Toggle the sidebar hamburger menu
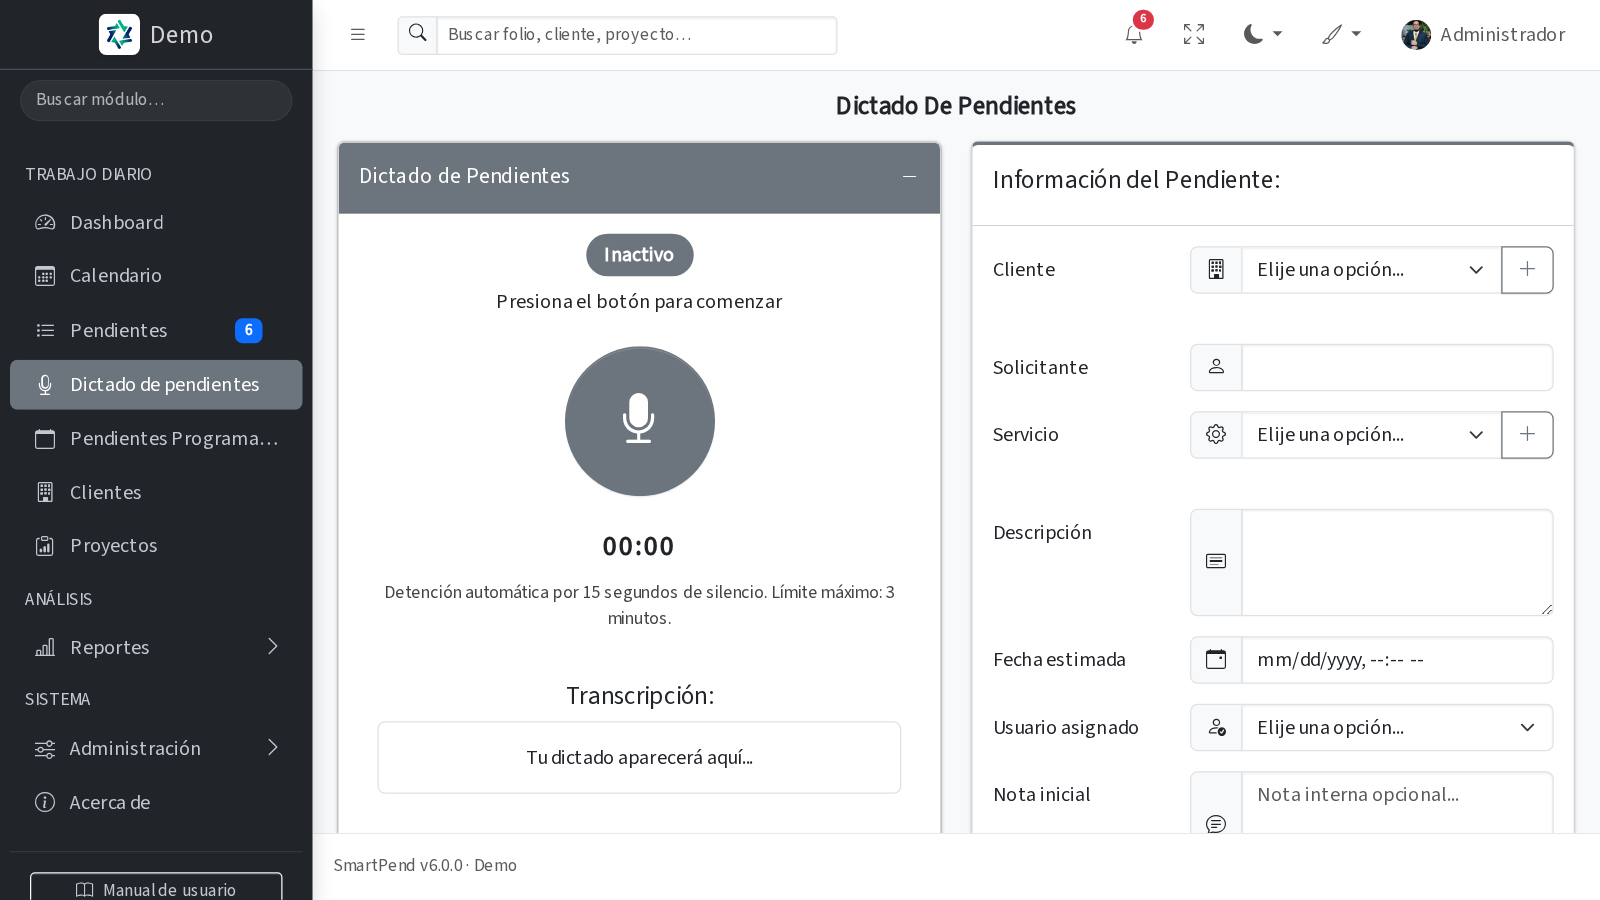This screenshot has width=1600, height=900. click(358, 34)
